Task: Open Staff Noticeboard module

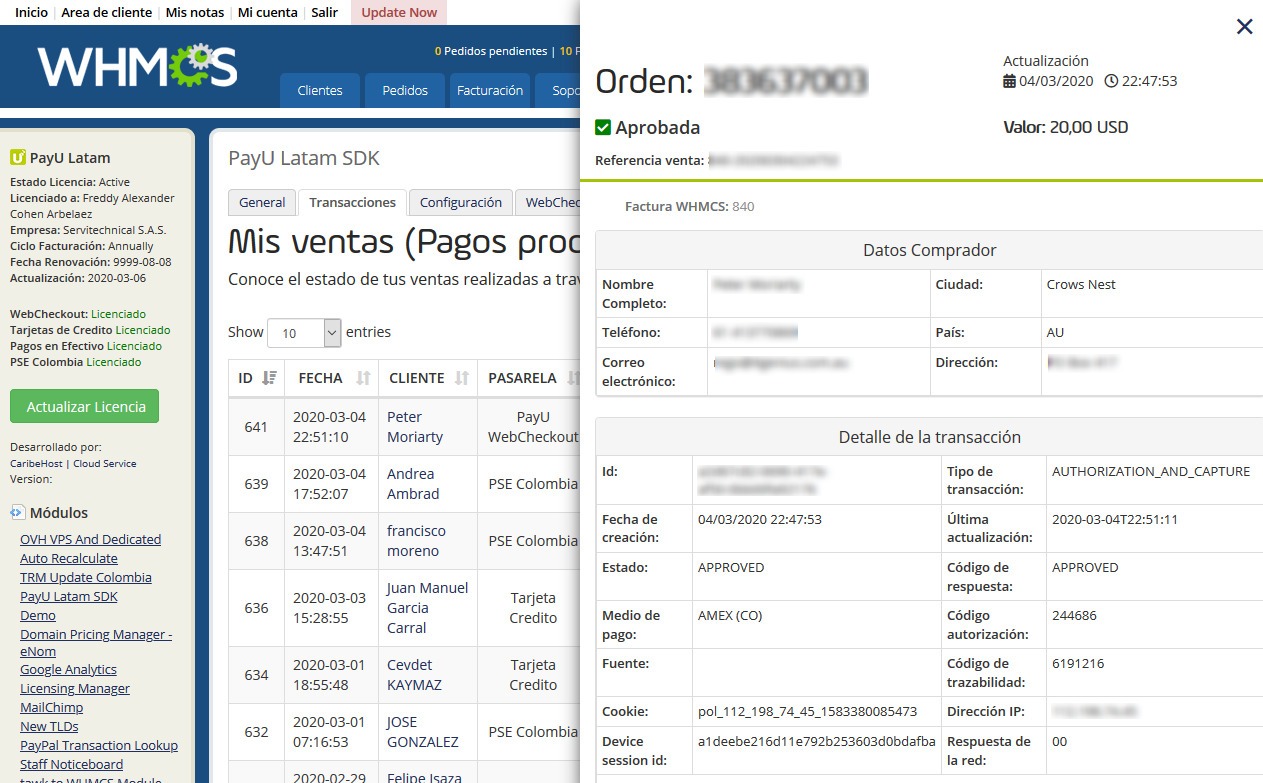Action: pyautogui.click(x=72, y=764)
